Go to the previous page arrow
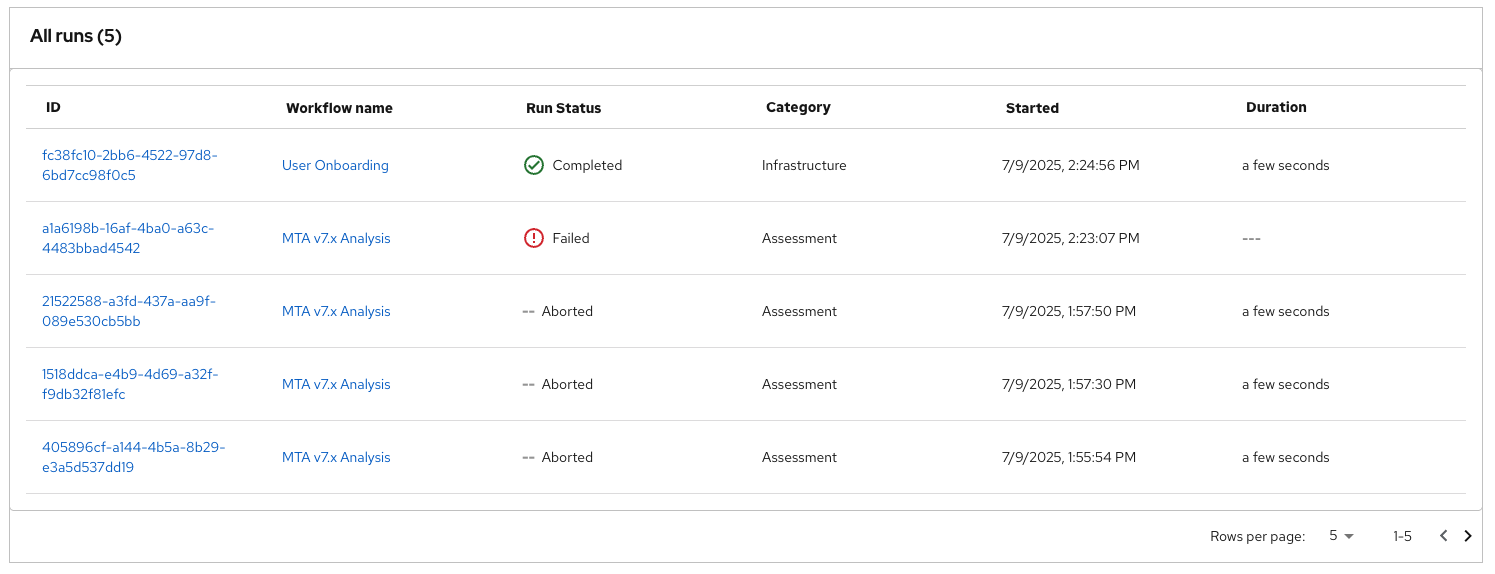 (1443, 536)
